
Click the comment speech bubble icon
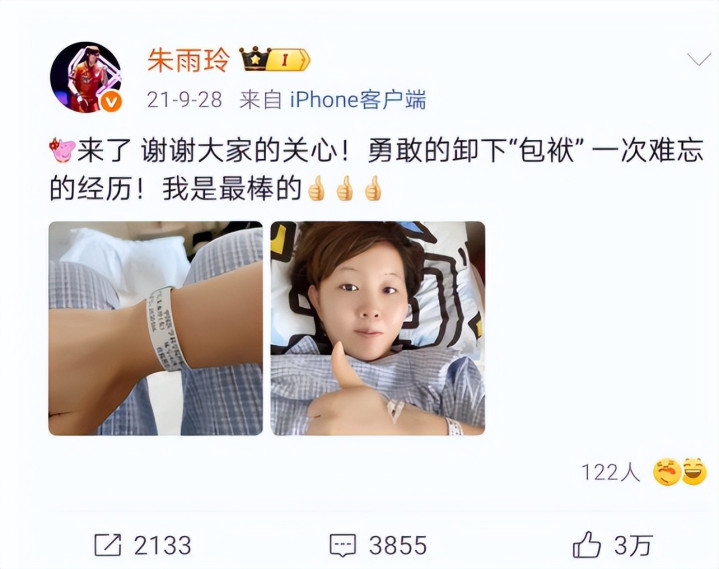[x=343, y=546]
